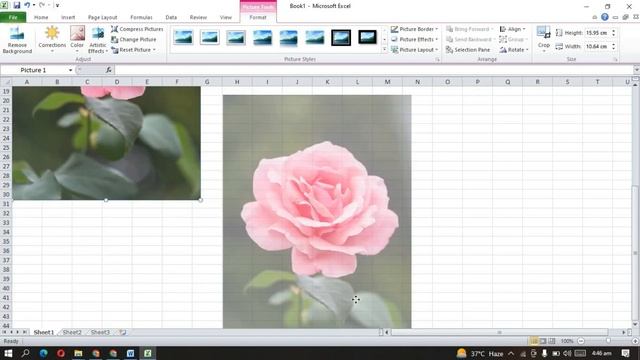Click Compress Pictures

[x=137, y=29]
